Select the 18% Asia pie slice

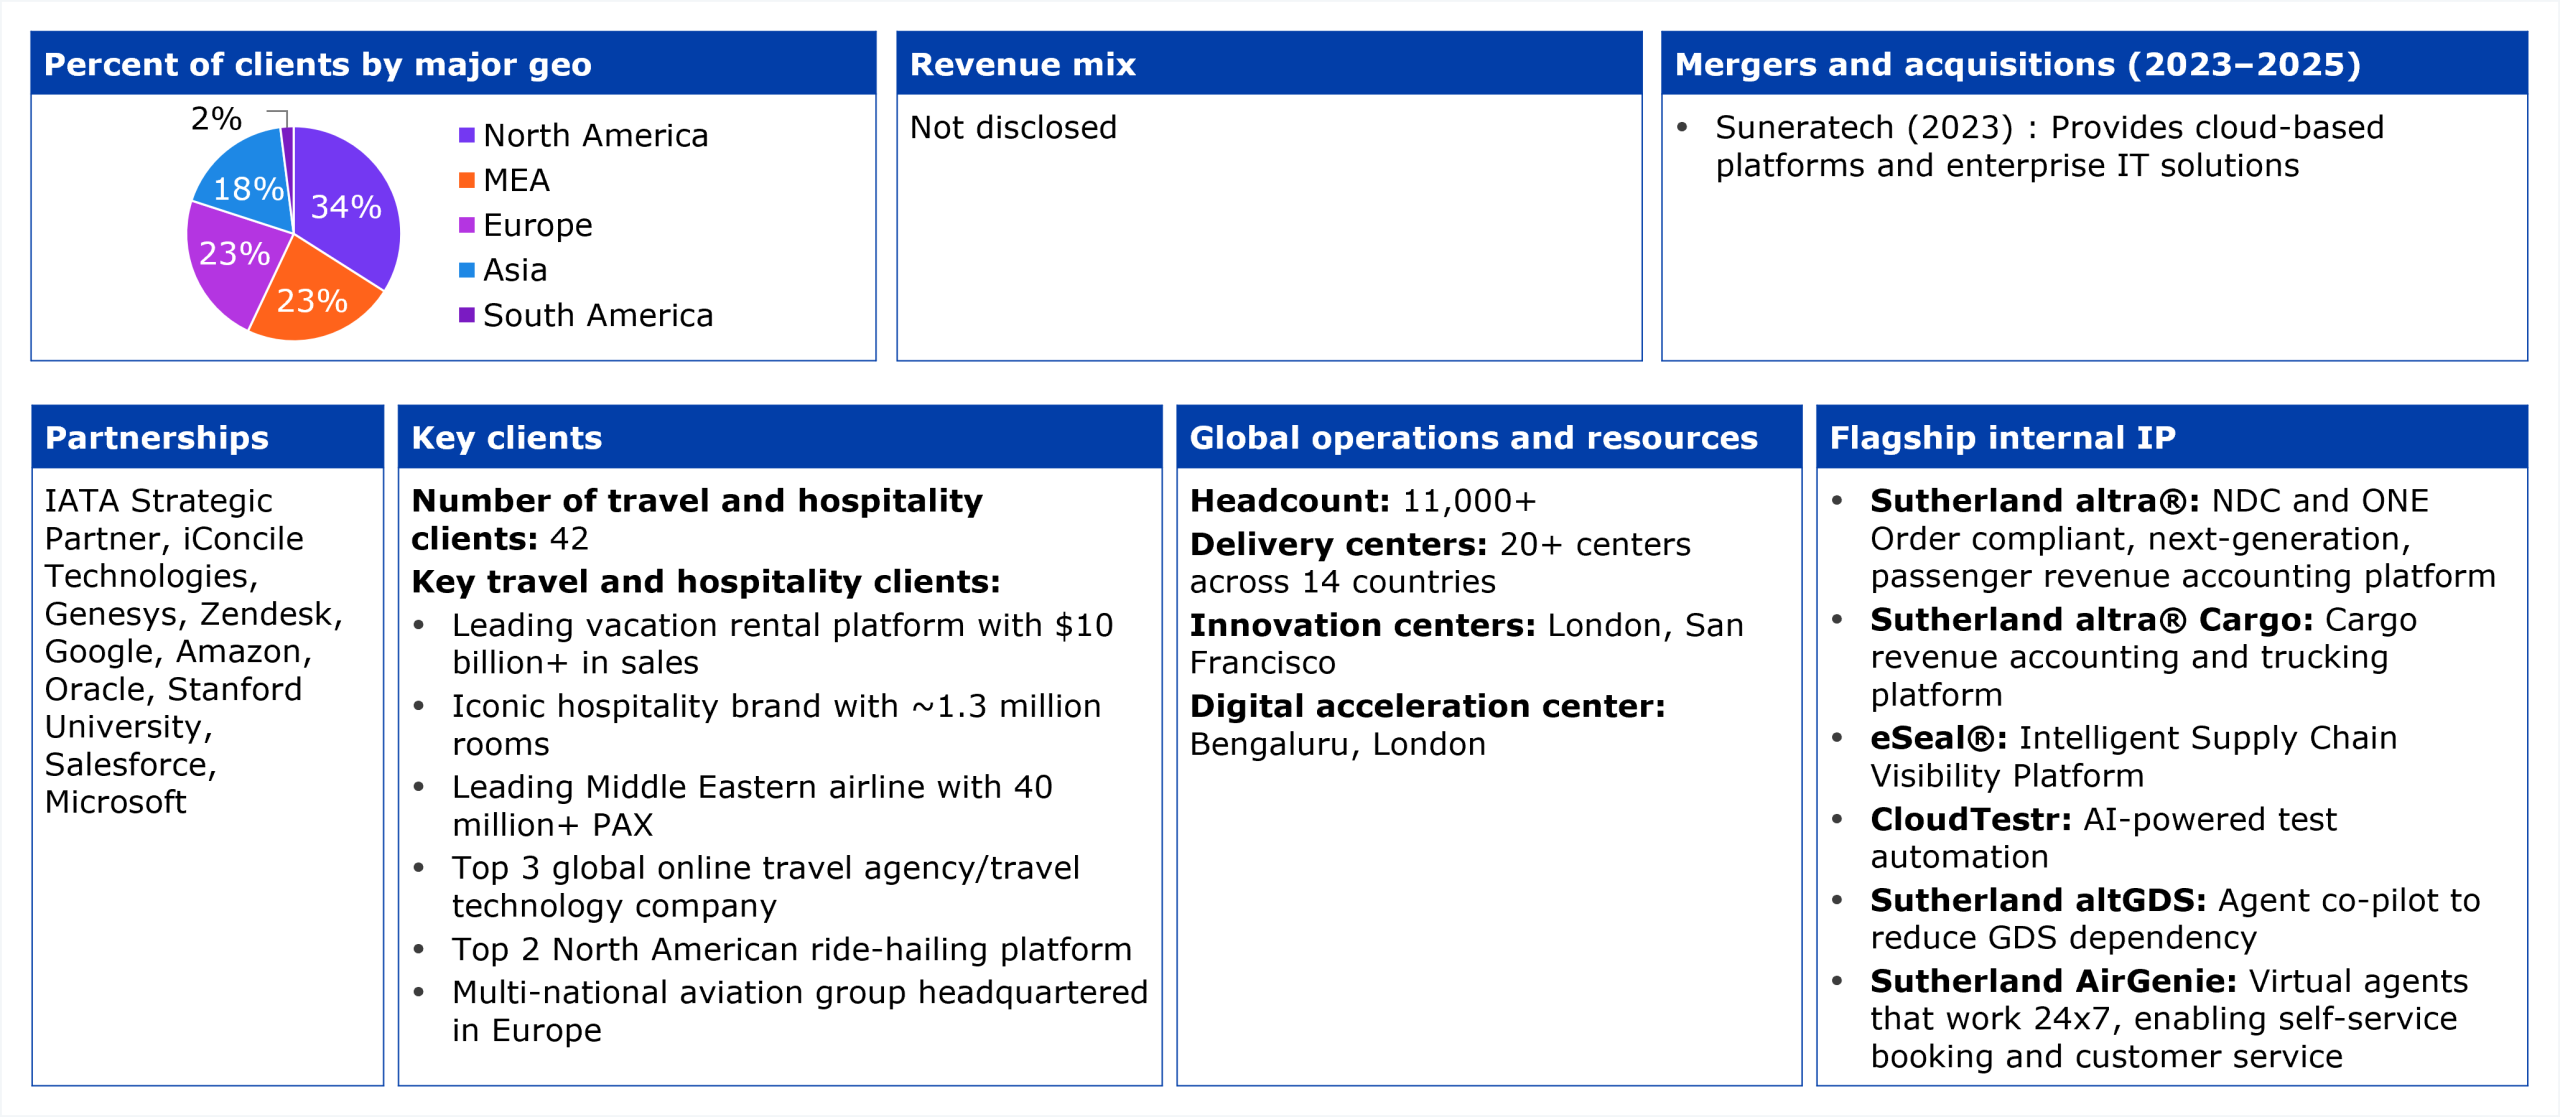coord(247,188)
